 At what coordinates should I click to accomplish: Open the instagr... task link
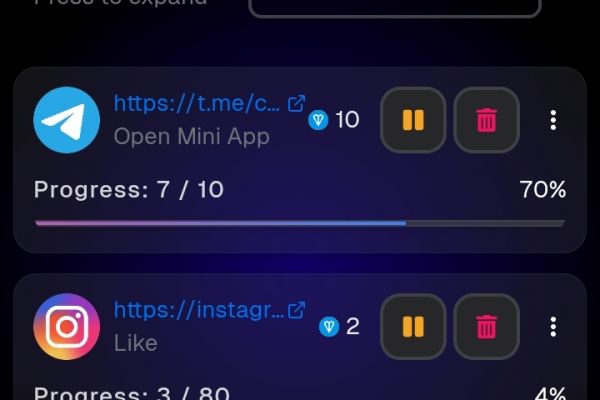tap(199, 310)
